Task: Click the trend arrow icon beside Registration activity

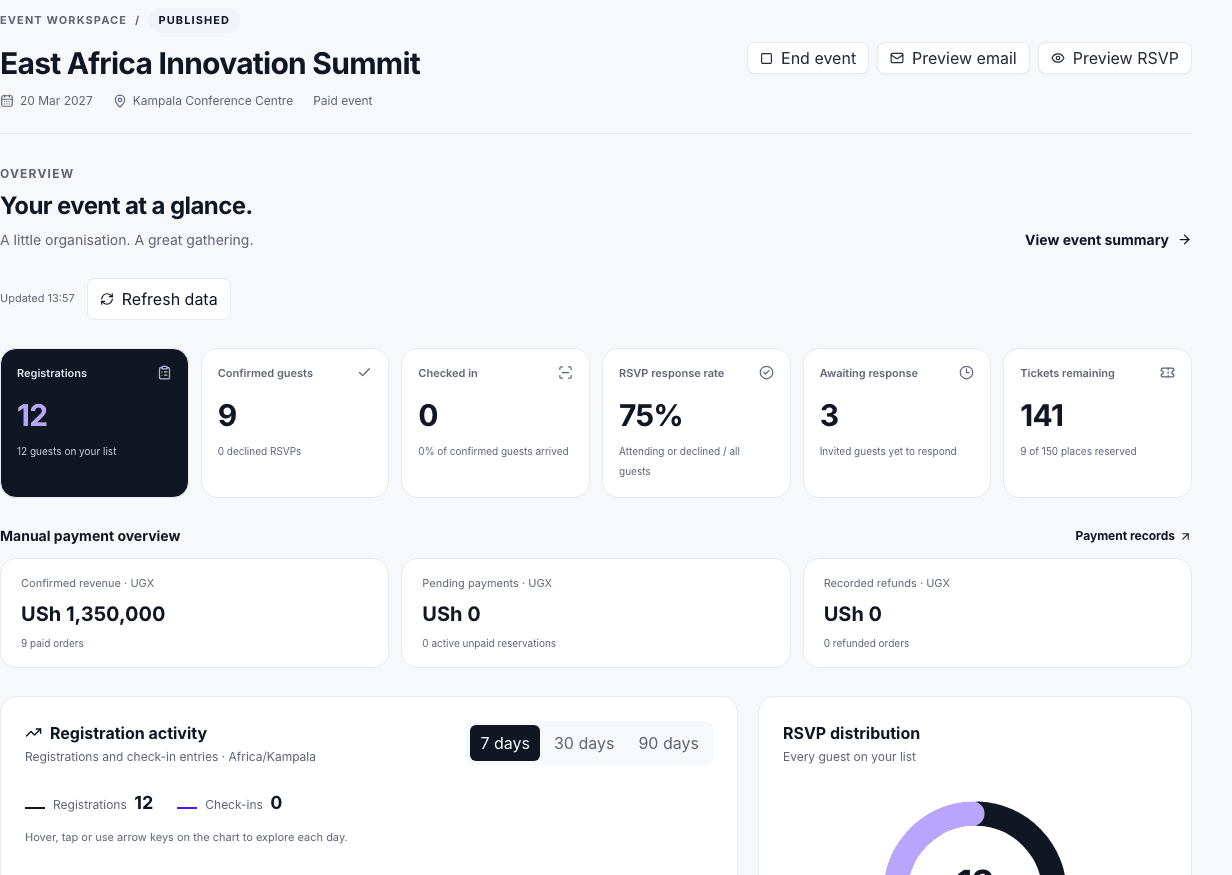Action: (33, 733)
